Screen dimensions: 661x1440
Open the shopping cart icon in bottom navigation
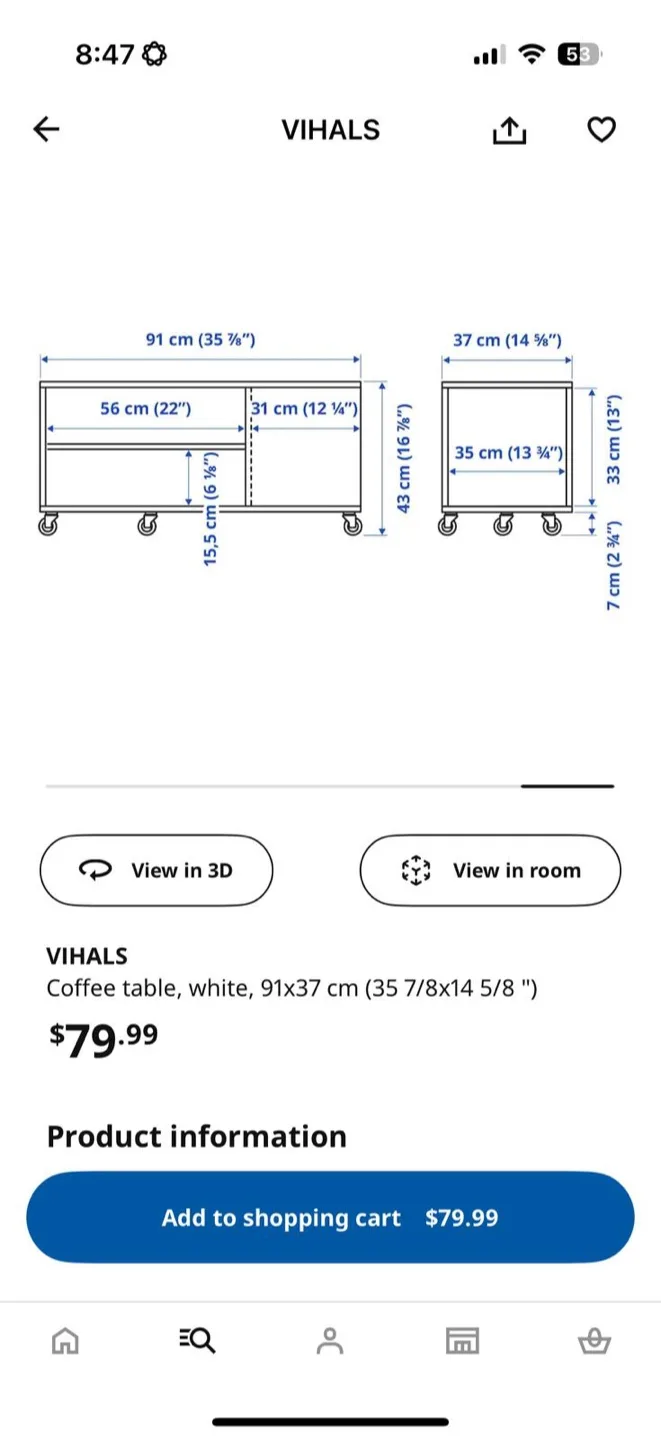(x=596, y=1340)
